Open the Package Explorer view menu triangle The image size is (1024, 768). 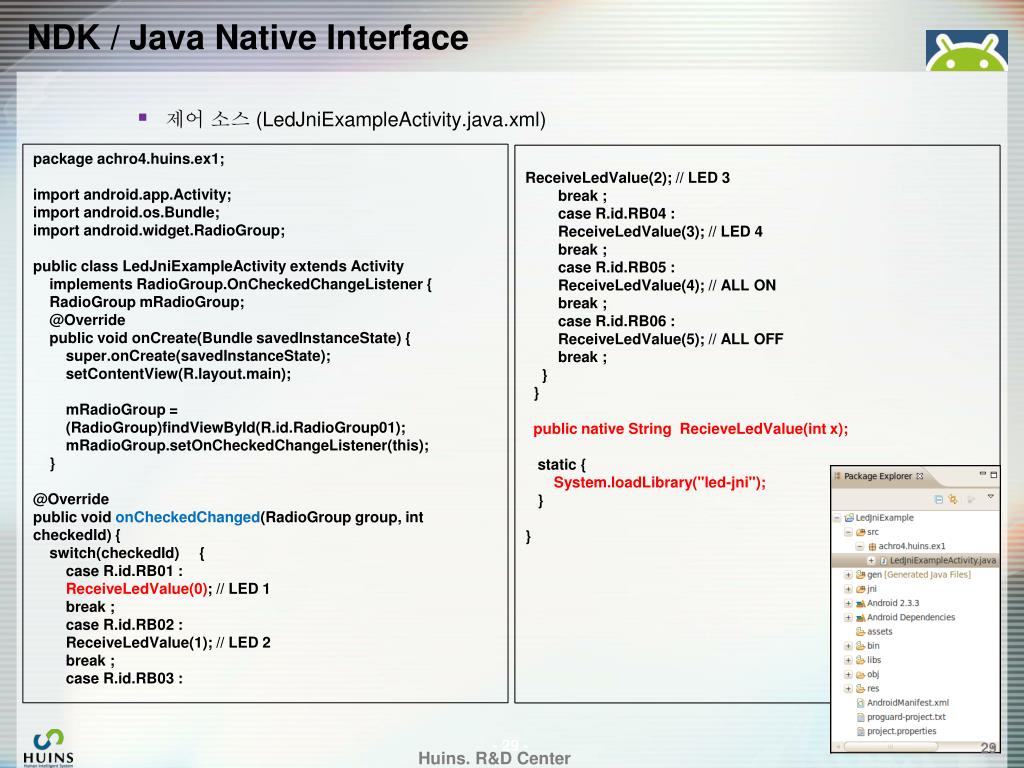(991, 497)
